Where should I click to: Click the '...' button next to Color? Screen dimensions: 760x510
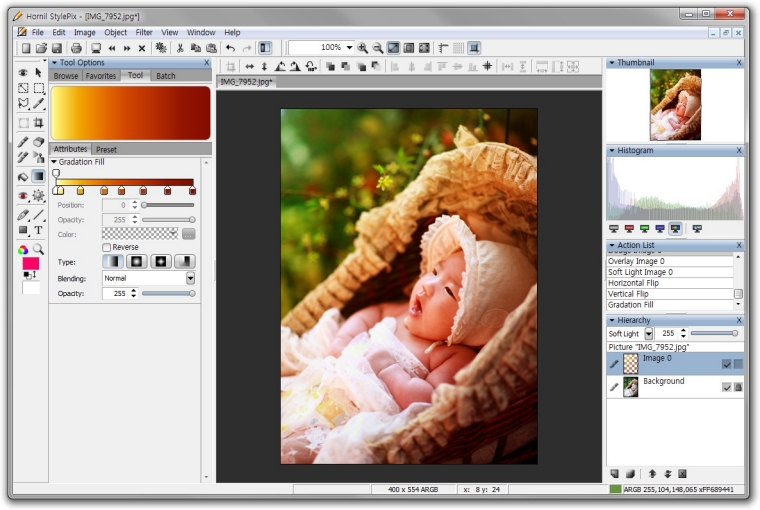coord(189,235)
